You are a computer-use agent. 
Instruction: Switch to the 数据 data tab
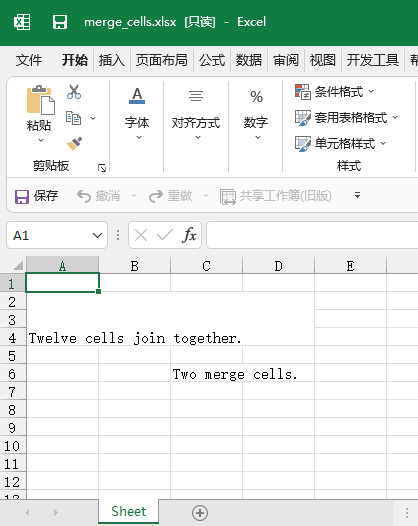pos(249,60)
